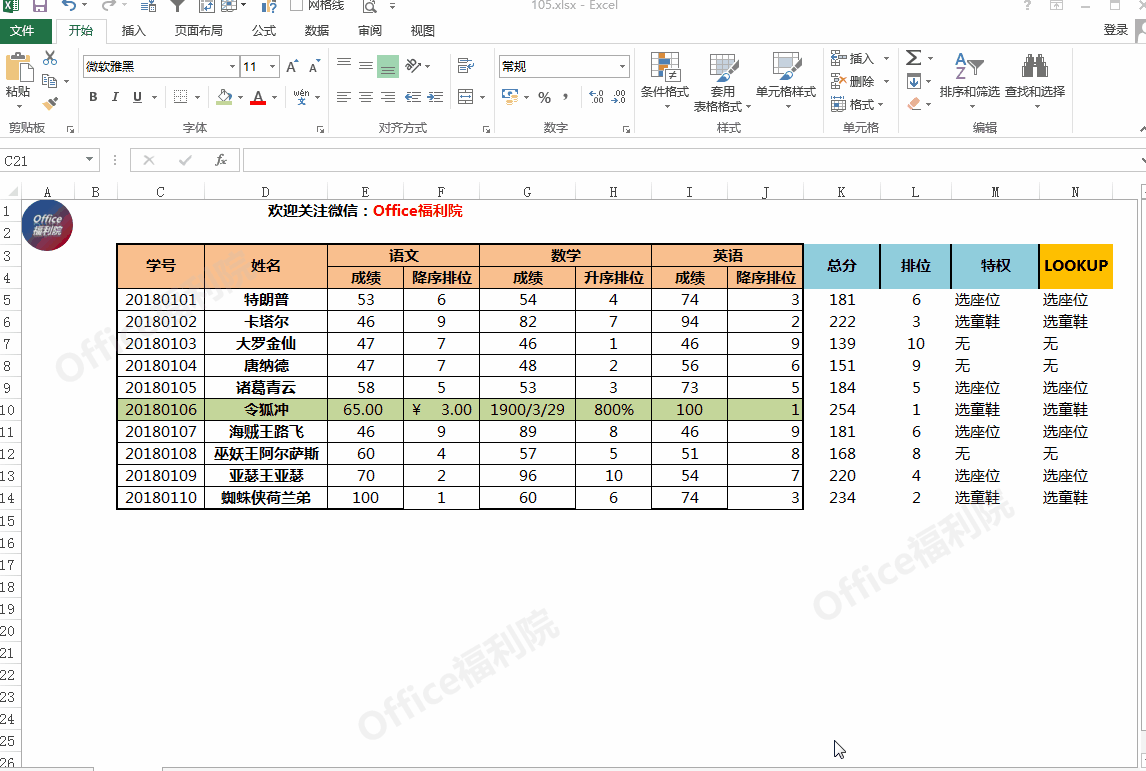The image size is (1146, 771).
Task: Switch to the 页面布局 tab
Action: [199, 31]
